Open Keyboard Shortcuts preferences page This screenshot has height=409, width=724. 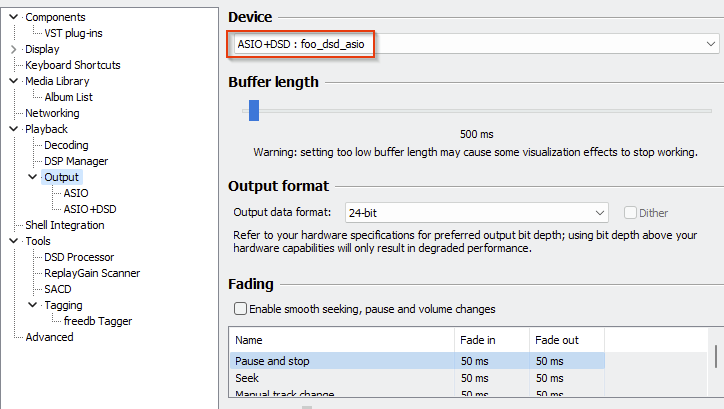coord(72,65)
